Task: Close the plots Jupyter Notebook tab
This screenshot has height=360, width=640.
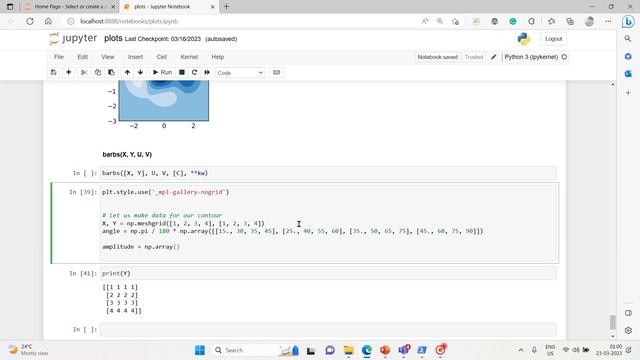Action: 212,7
